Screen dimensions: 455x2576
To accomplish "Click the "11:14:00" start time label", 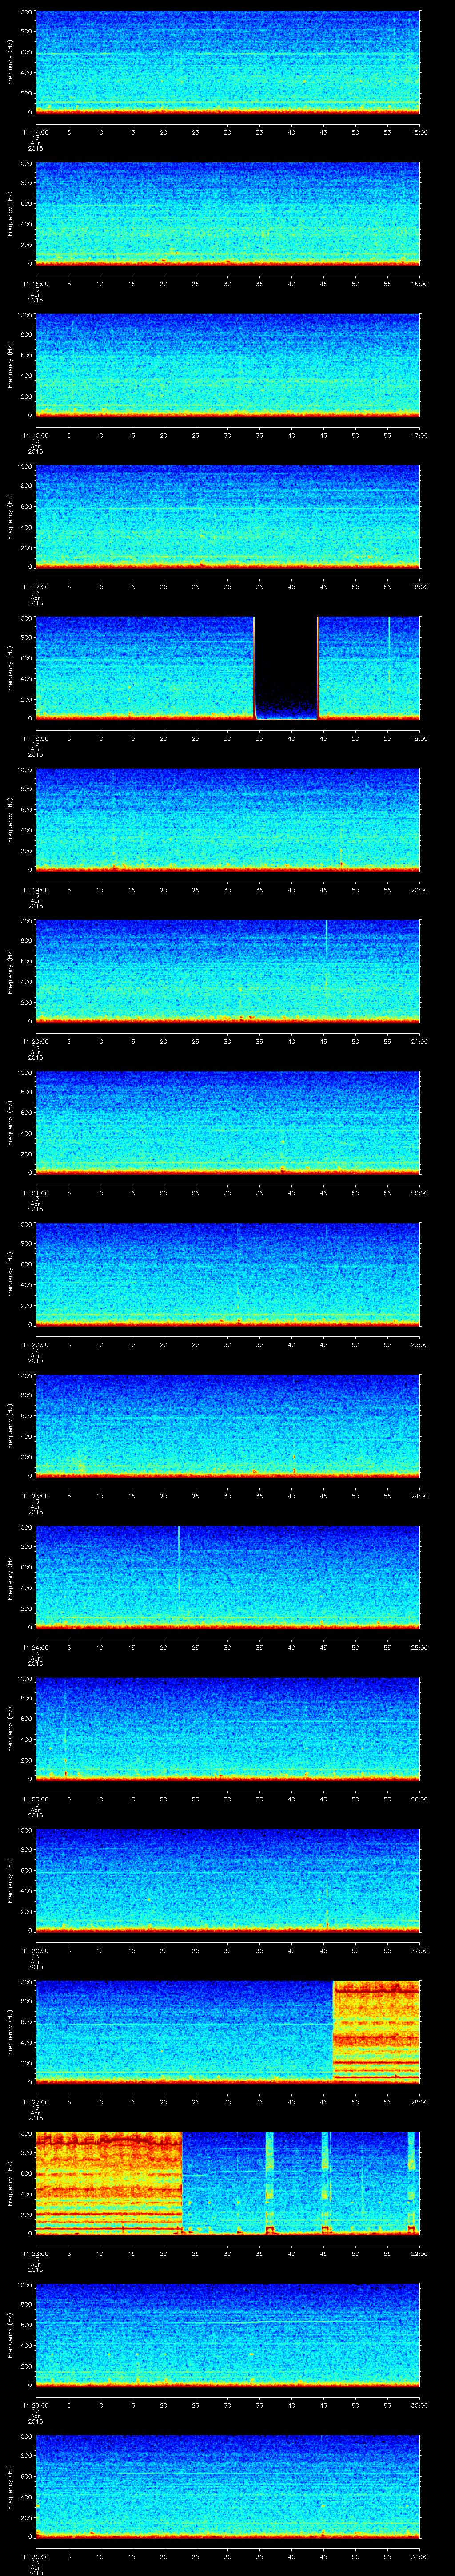I will click(36, 131).
